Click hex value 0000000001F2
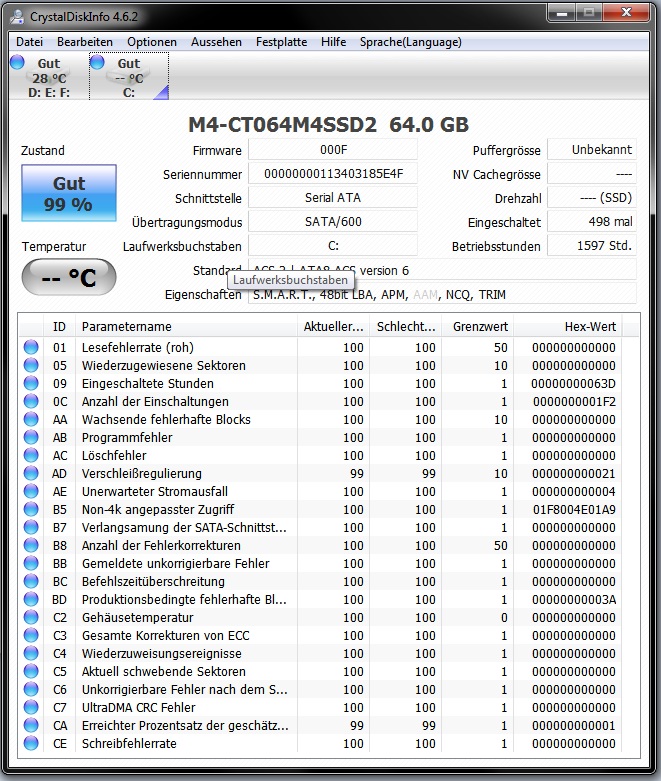Image resolution: width=661 pixels, height=781 pixels. click(x=574, y=401)
